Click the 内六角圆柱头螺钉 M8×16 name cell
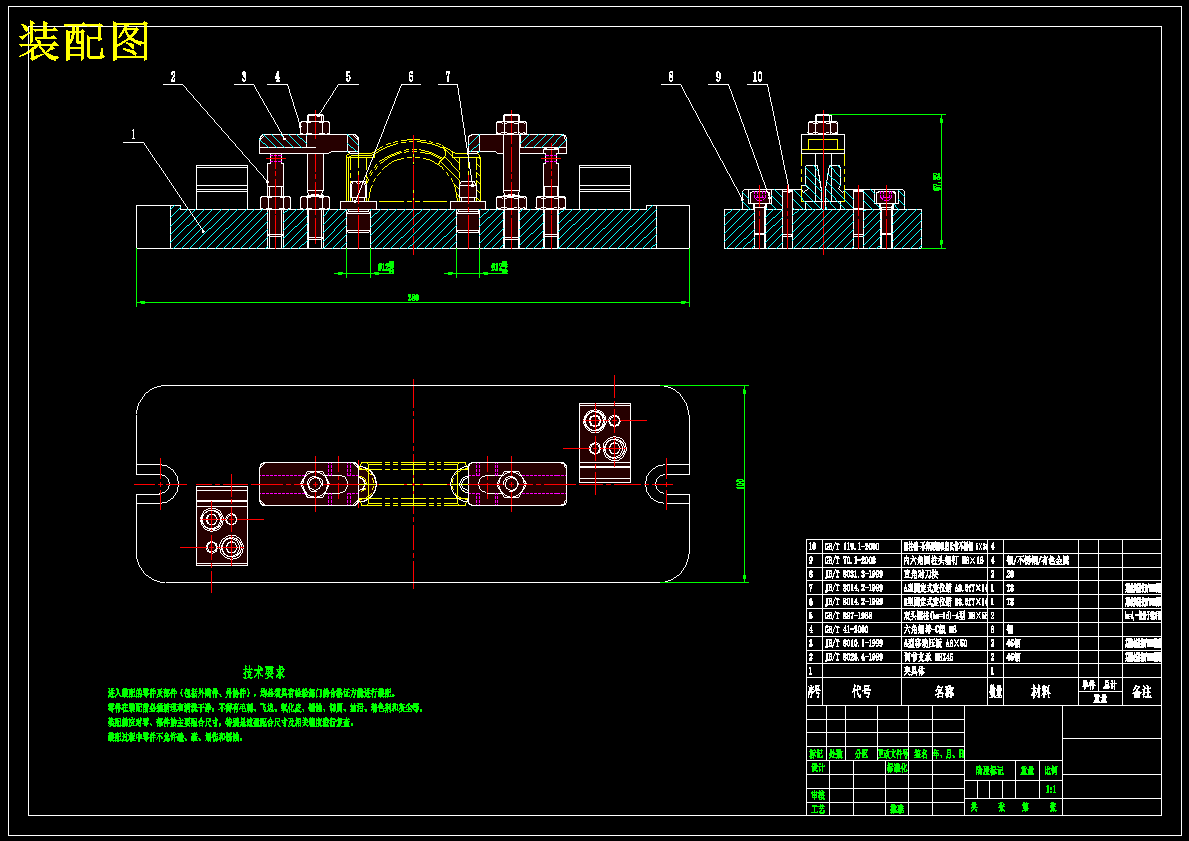1189x841 pixels. point(943,560)
